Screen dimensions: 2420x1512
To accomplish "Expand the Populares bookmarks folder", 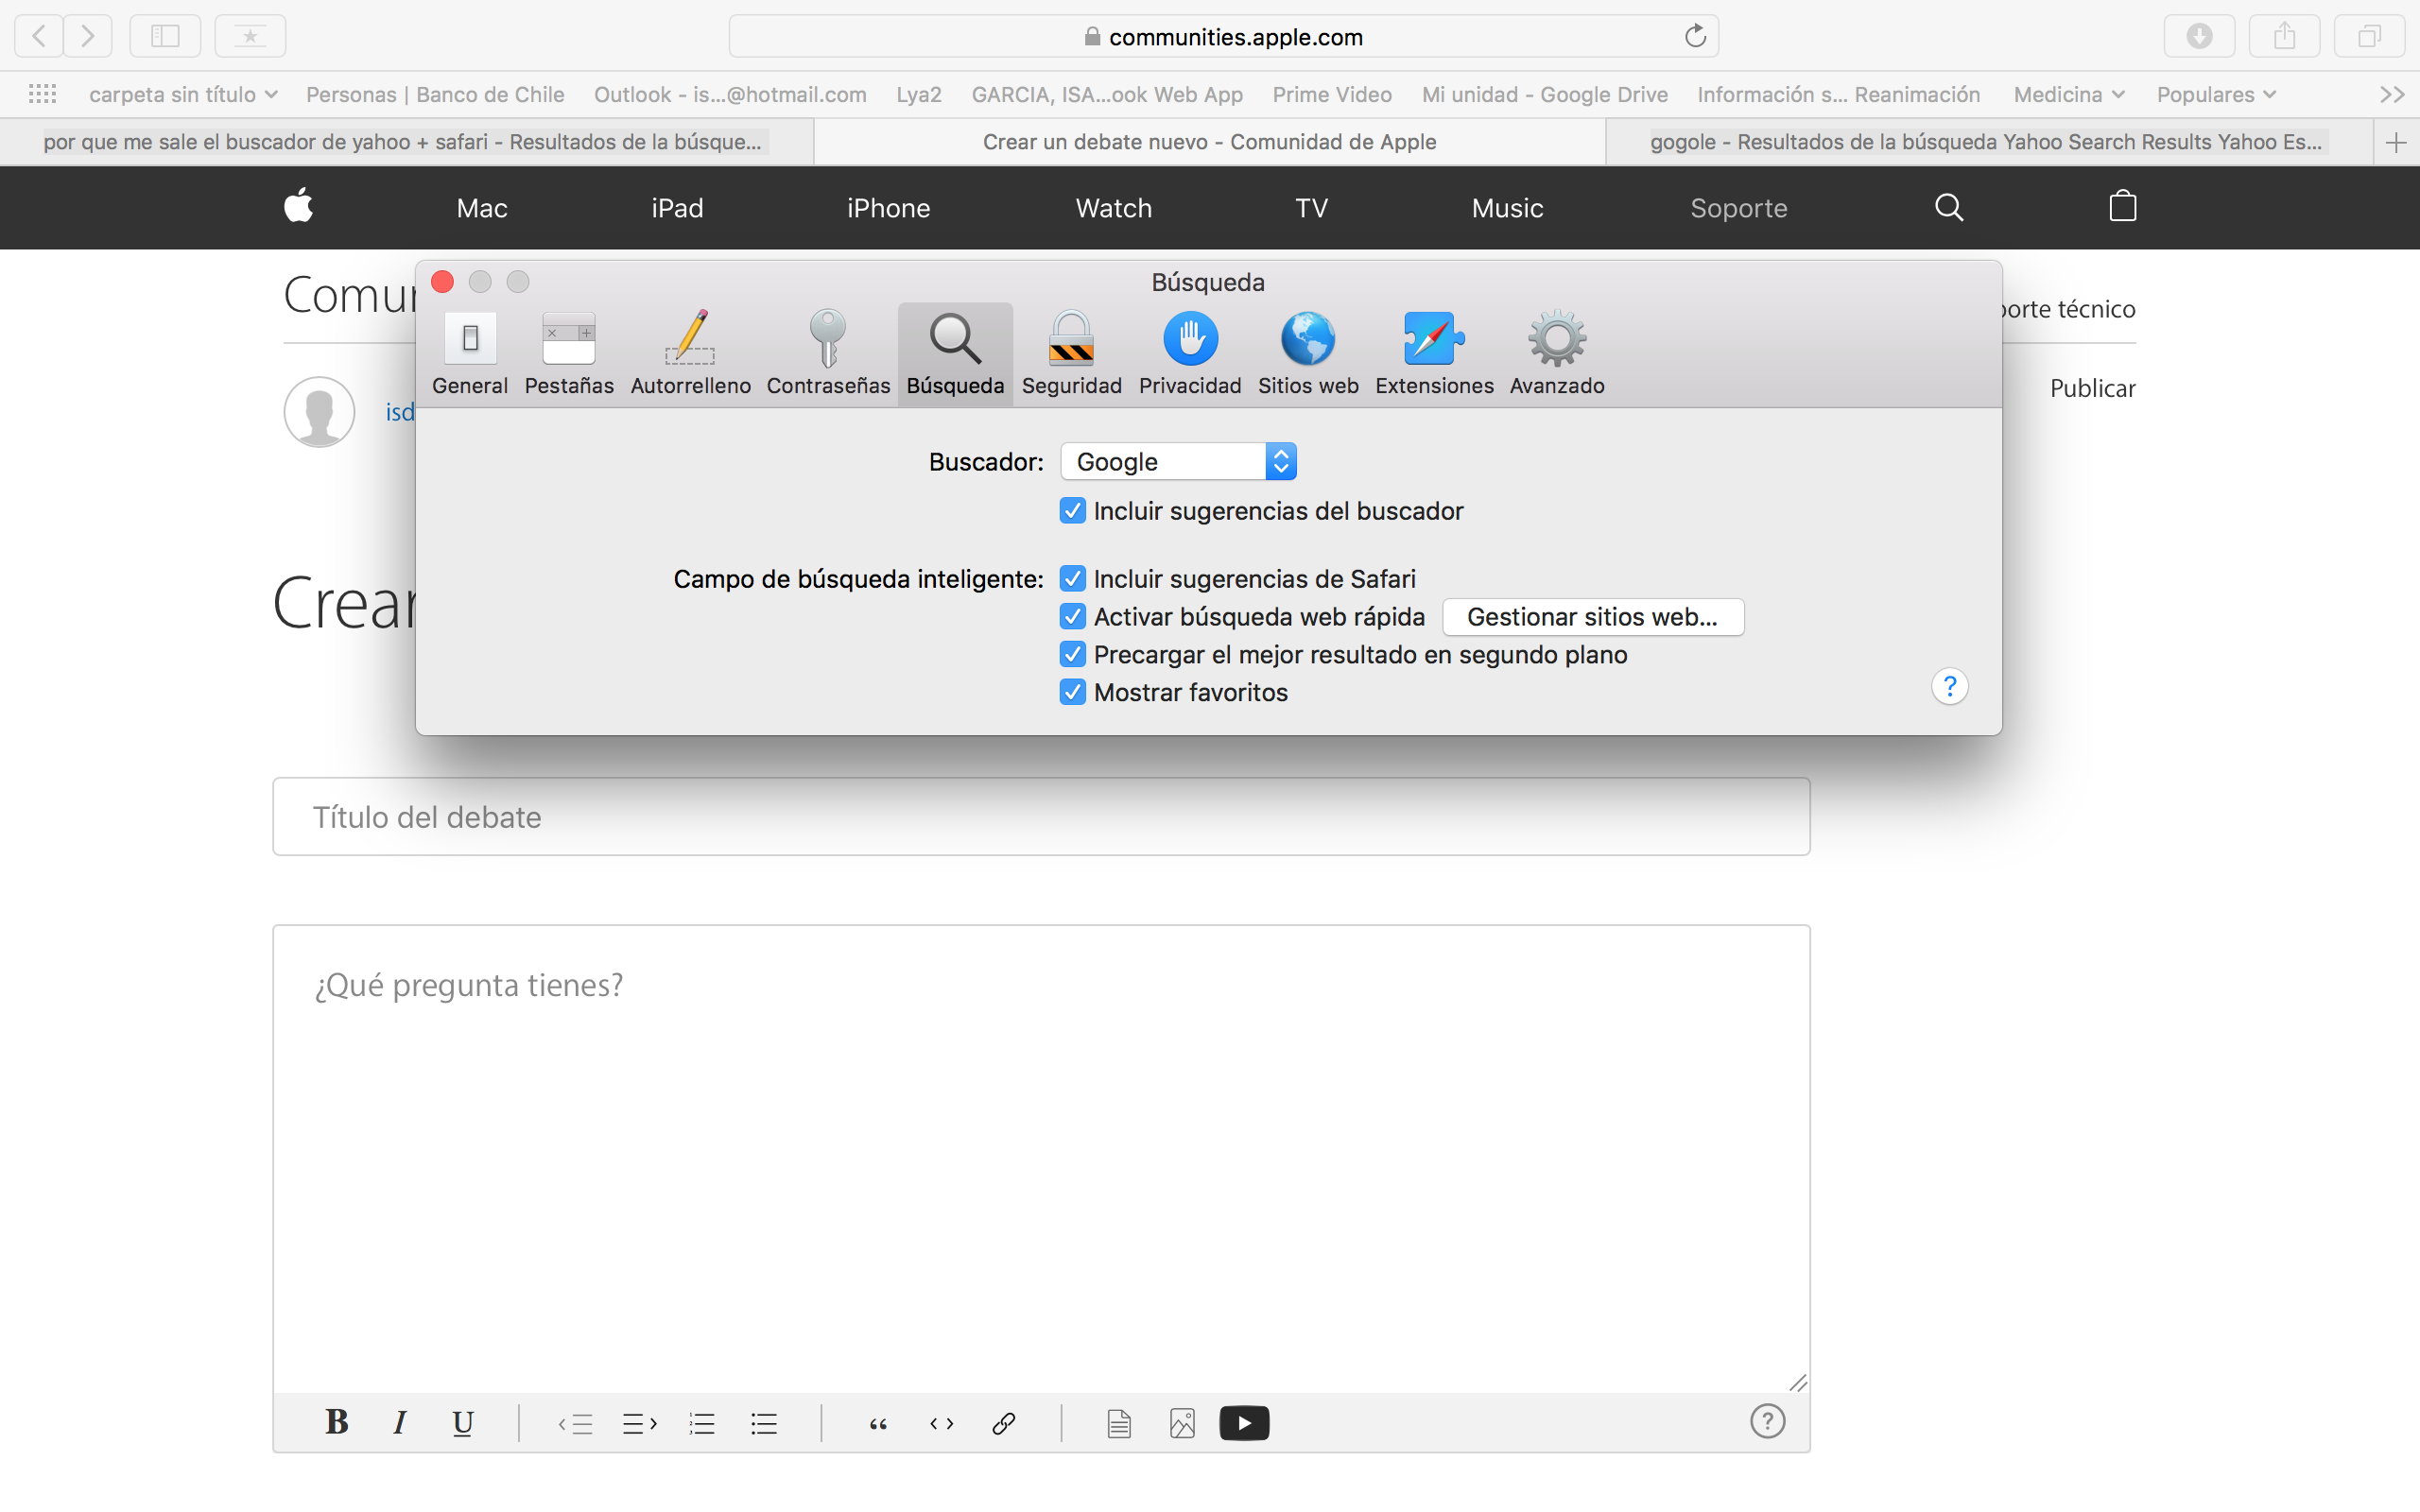I will [x=2215, y=94].
